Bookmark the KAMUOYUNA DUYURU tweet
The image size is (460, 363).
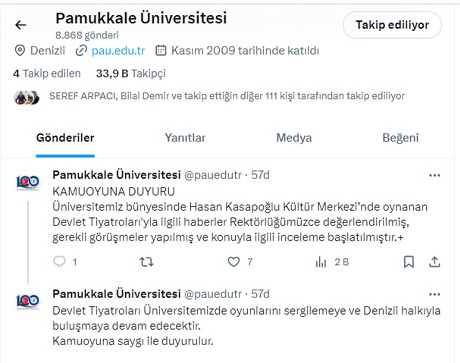pos(409,262)
